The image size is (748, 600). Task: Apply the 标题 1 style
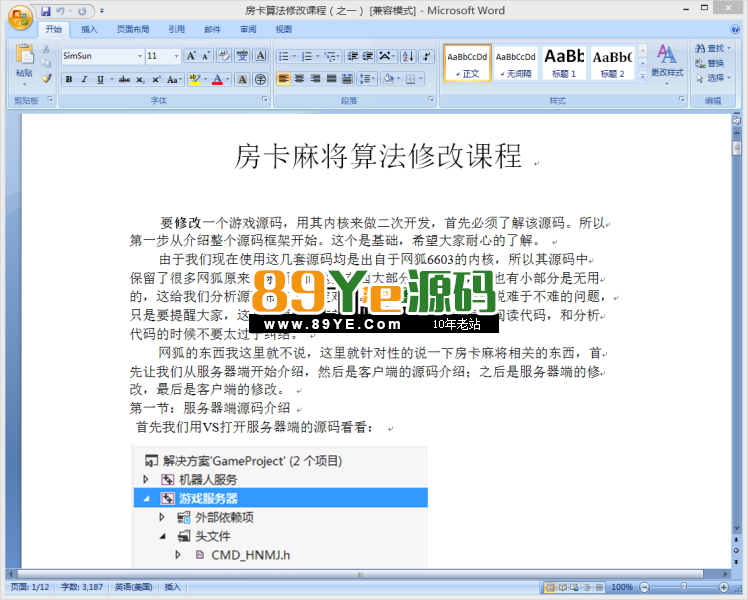coord(564,63)
